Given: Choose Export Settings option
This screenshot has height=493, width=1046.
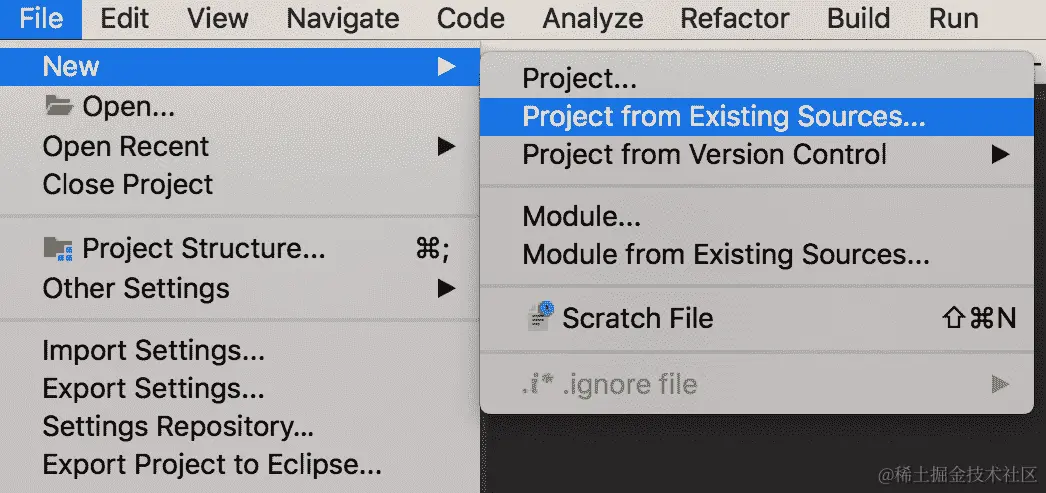Looking at the screenshot, I should 153,389.
